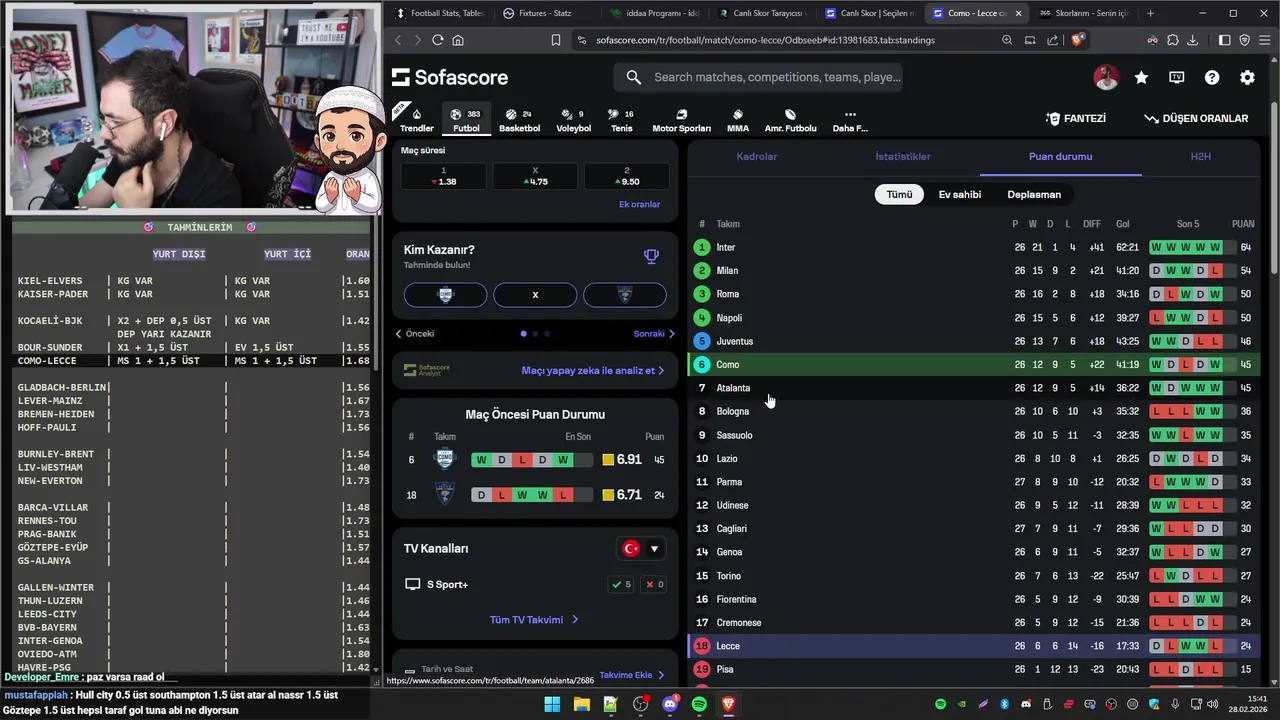Open the Brave Shields lion icon

click(x=1077, y=40)
